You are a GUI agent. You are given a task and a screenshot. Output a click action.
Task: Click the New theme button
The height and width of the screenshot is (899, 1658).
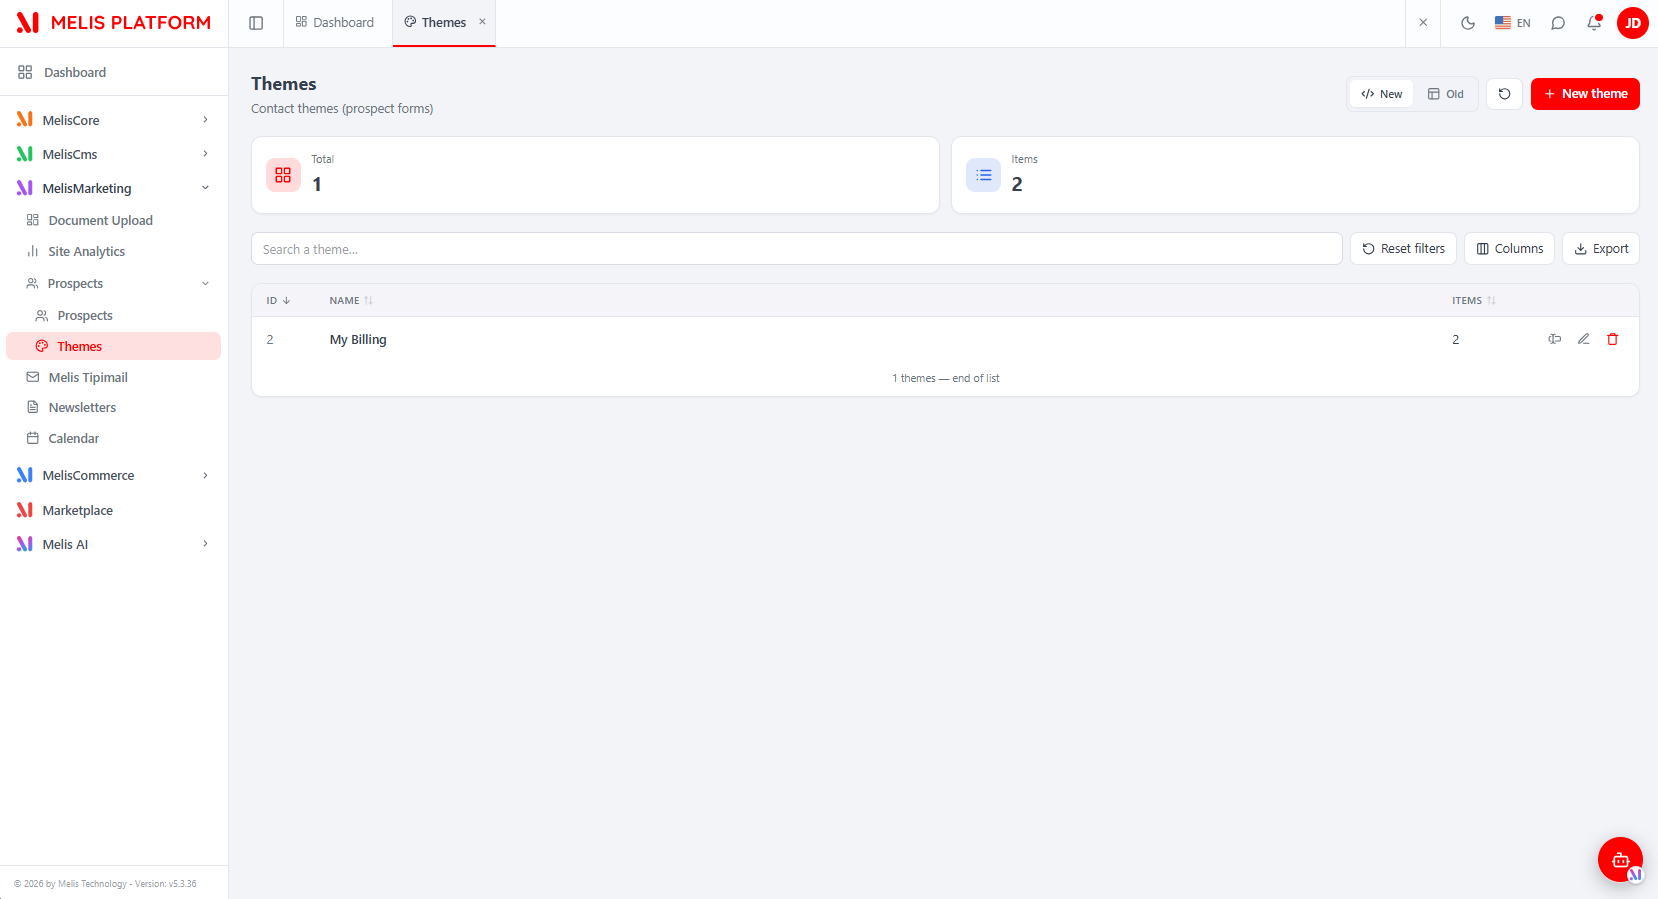tap(1585, 94)
